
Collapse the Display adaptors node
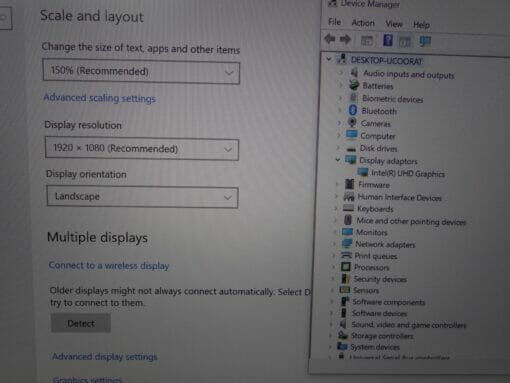(338, 160)
